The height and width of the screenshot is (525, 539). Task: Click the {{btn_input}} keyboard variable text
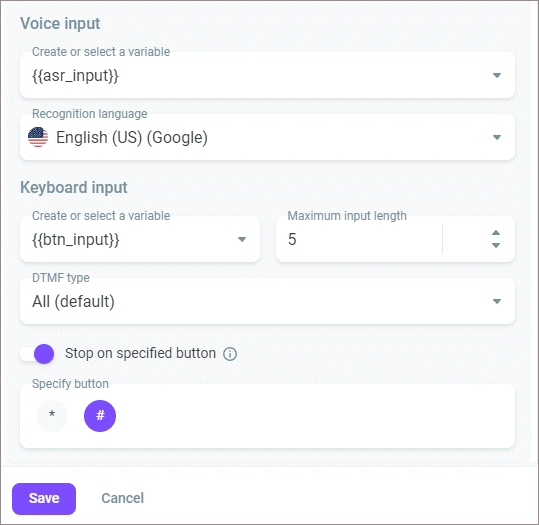coord(76,240)
